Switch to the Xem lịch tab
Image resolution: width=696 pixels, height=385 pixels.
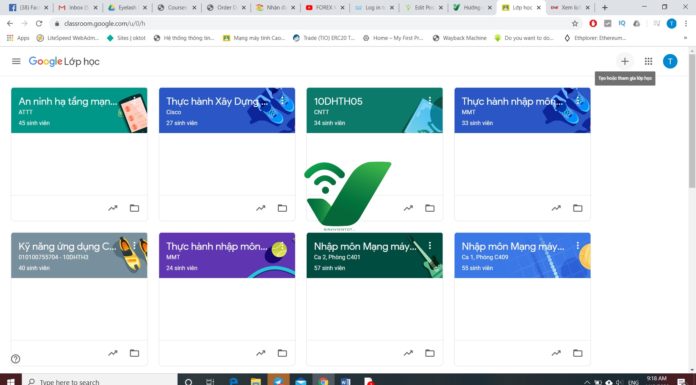tap(570, 8)
